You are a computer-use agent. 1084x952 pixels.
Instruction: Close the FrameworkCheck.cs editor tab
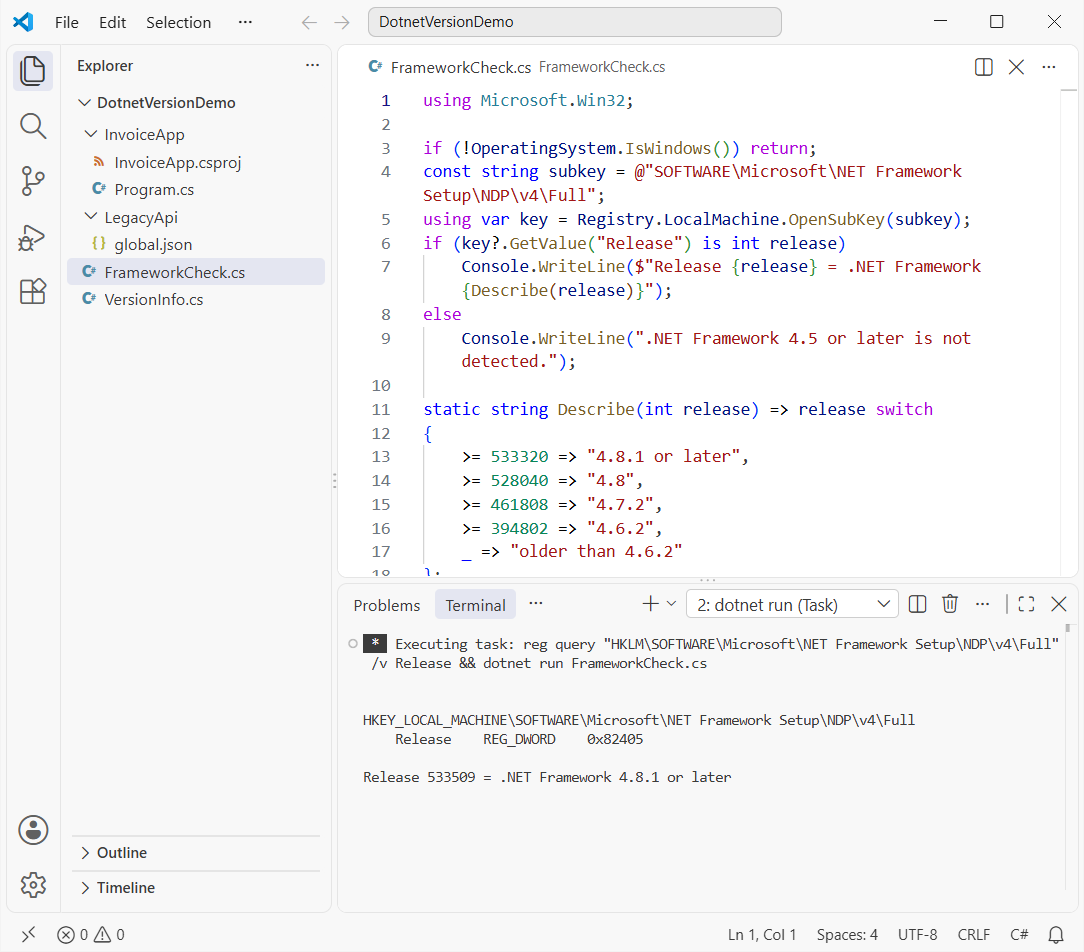coord(1016,67)
